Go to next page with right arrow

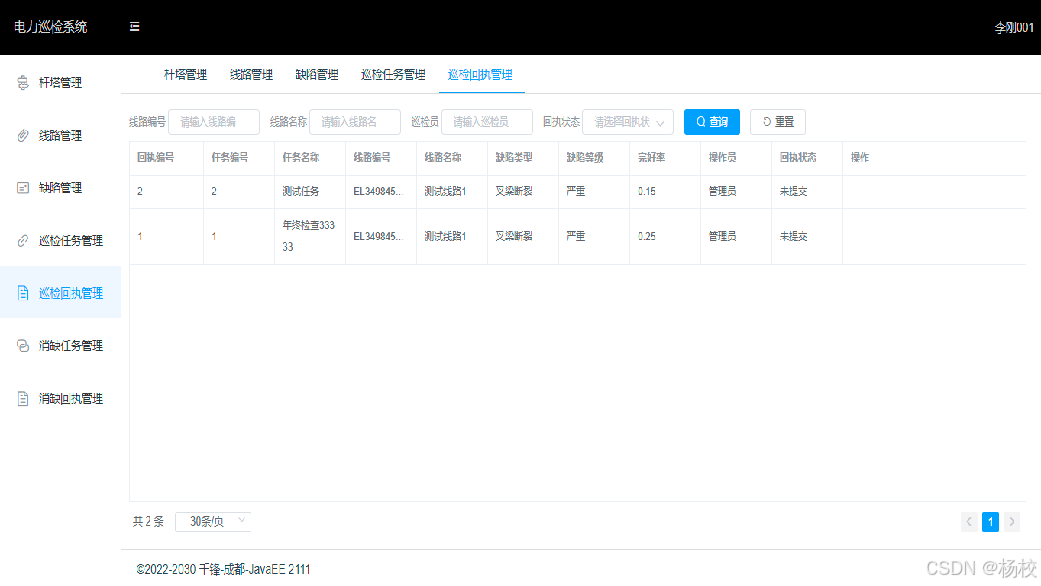tap(1011, 522)
